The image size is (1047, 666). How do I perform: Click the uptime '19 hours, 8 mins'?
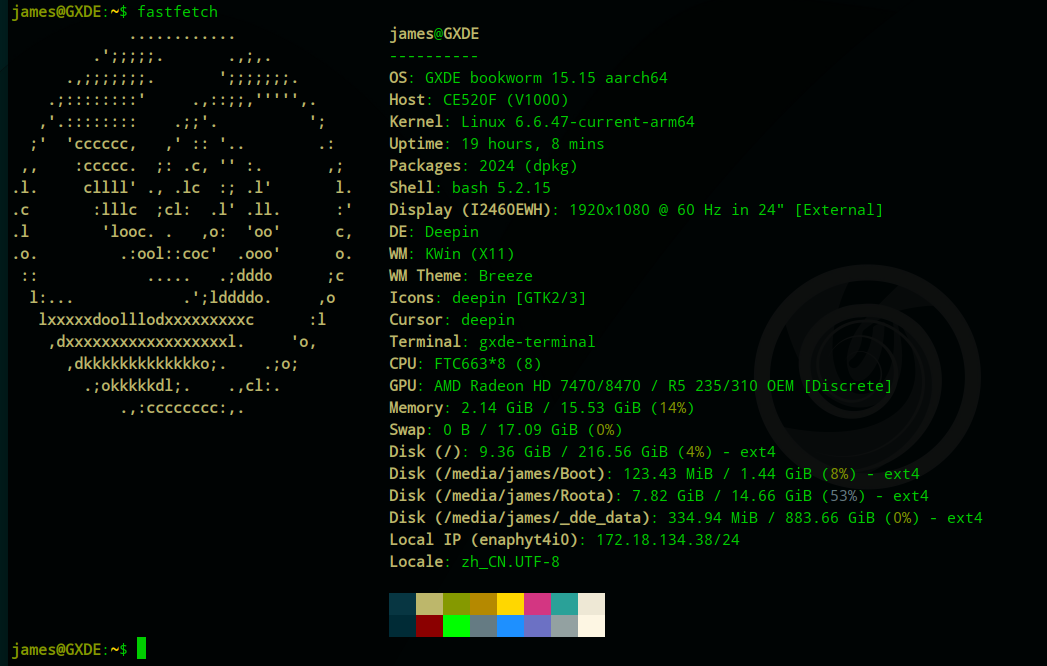[x=533, y=144]
